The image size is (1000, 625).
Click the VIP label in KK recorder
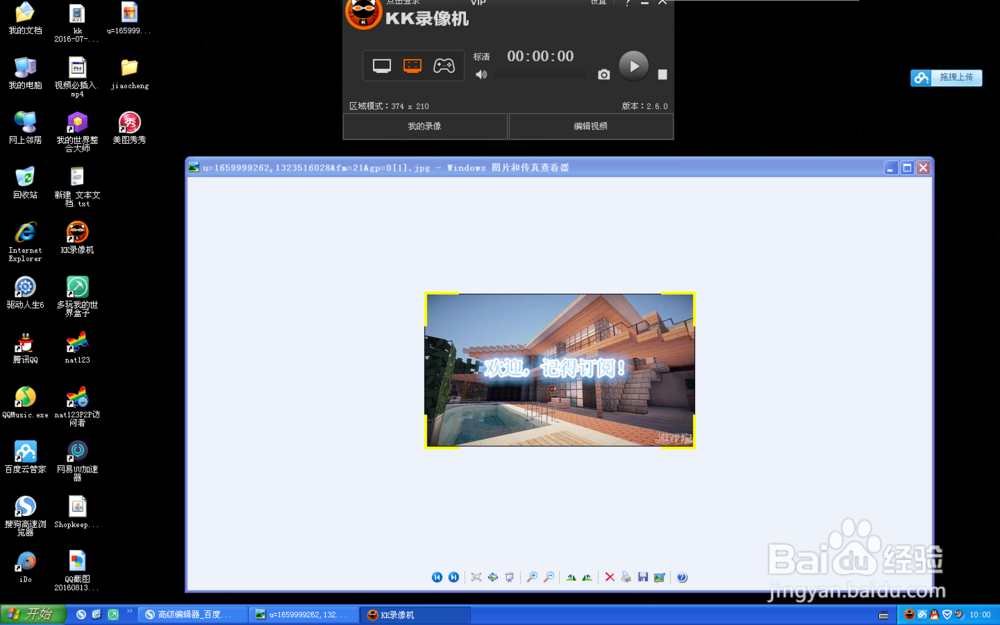(x=478, y=3)
